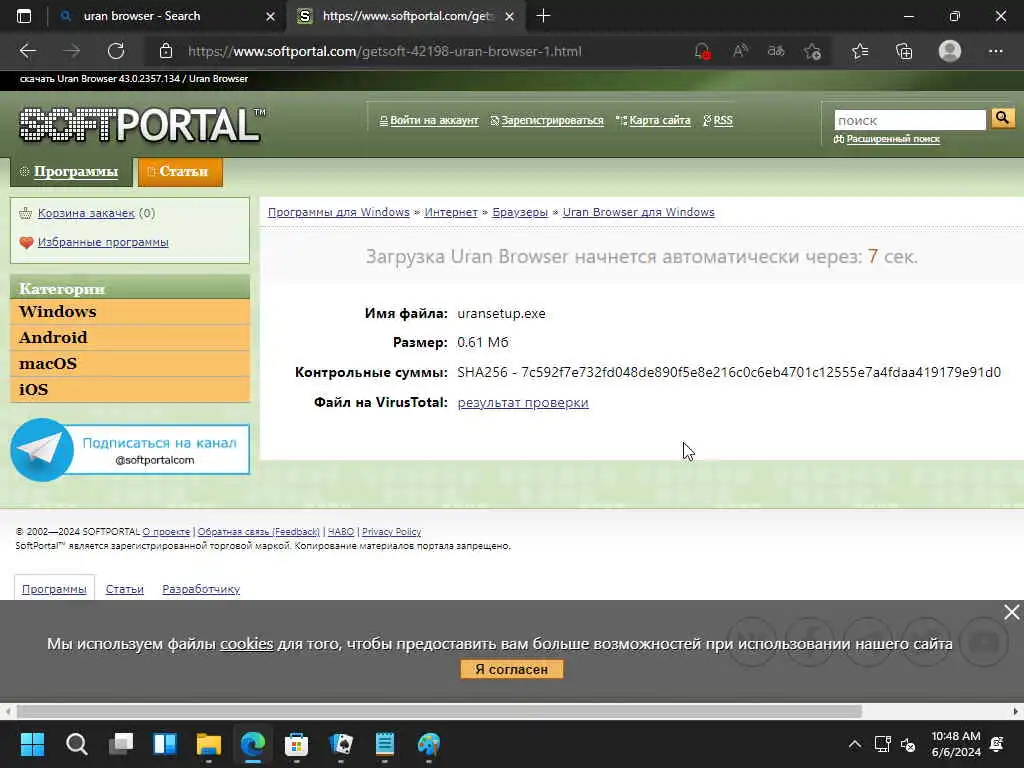Click Зарегистрироваться link
The width and height of the screenshot is (1024, 768).
[552, 120]
